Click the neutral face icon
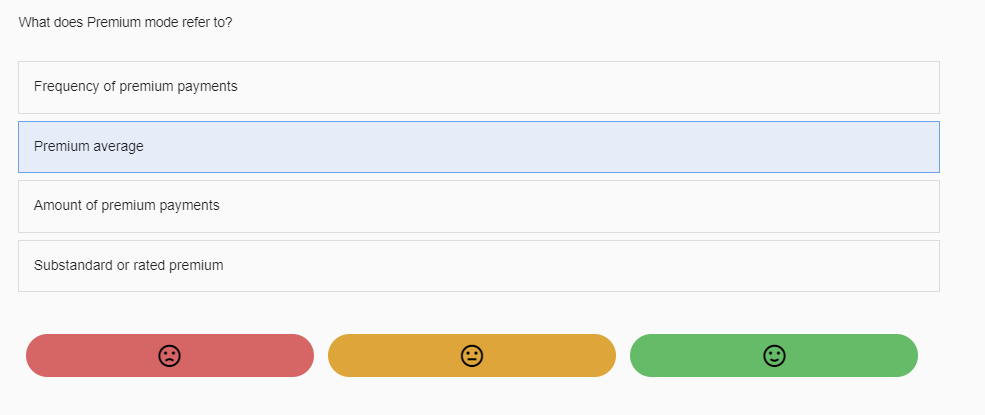The image size is (985, 415). coord(472,356)
